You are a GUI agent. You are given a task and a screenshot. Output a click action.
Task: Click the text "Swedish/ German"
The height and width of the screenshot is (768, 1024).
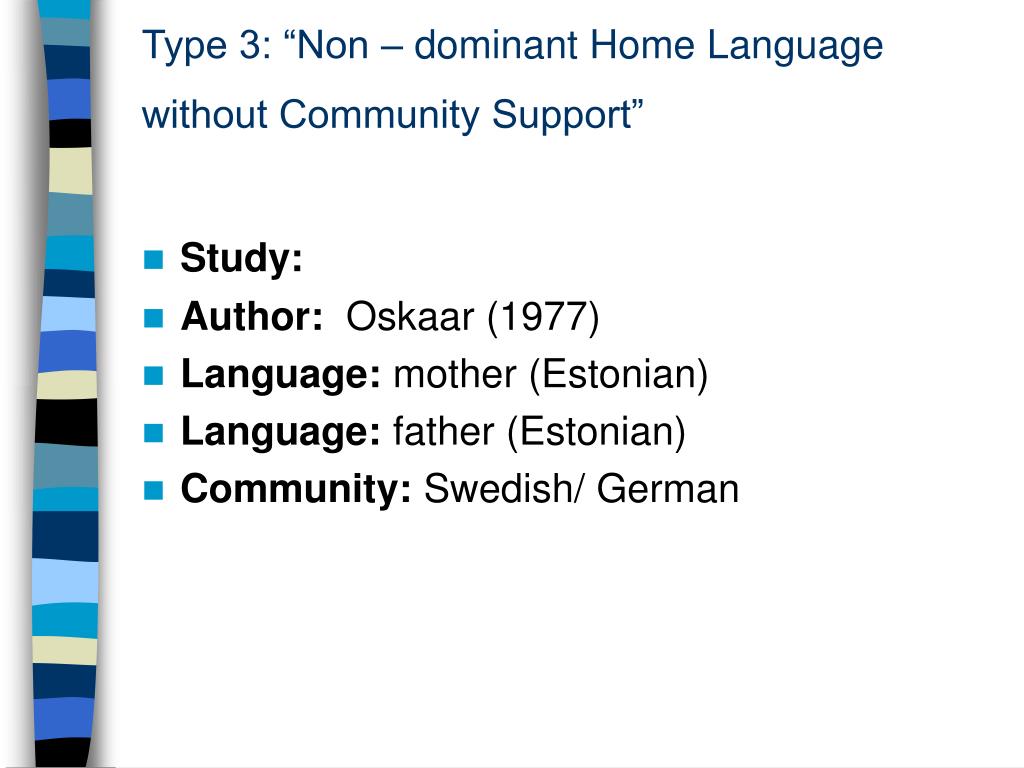tap(581, 489)
